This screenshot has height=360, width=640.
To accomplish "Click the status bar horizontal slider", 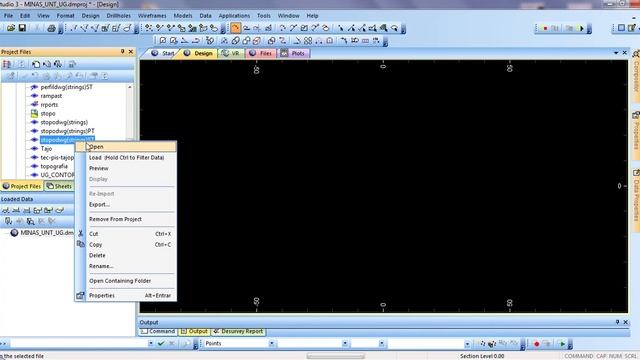I will pos(336,356).
